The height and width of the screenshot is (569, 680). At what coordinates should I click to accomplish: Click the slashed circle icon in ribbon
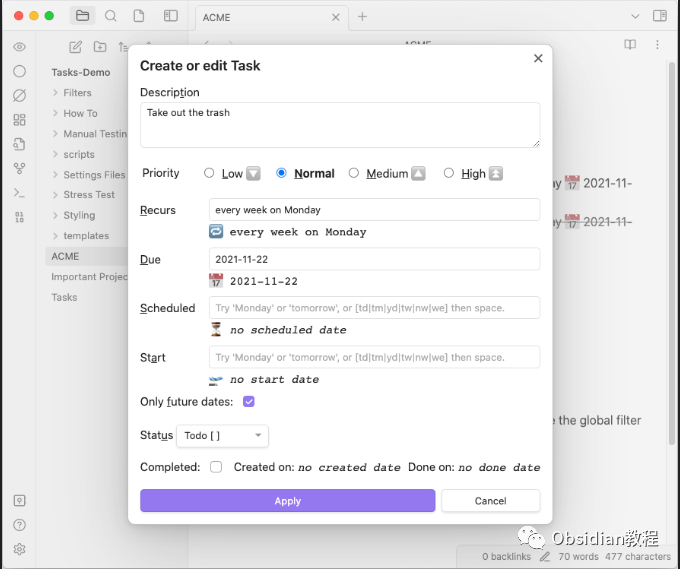tap(19, 95)
